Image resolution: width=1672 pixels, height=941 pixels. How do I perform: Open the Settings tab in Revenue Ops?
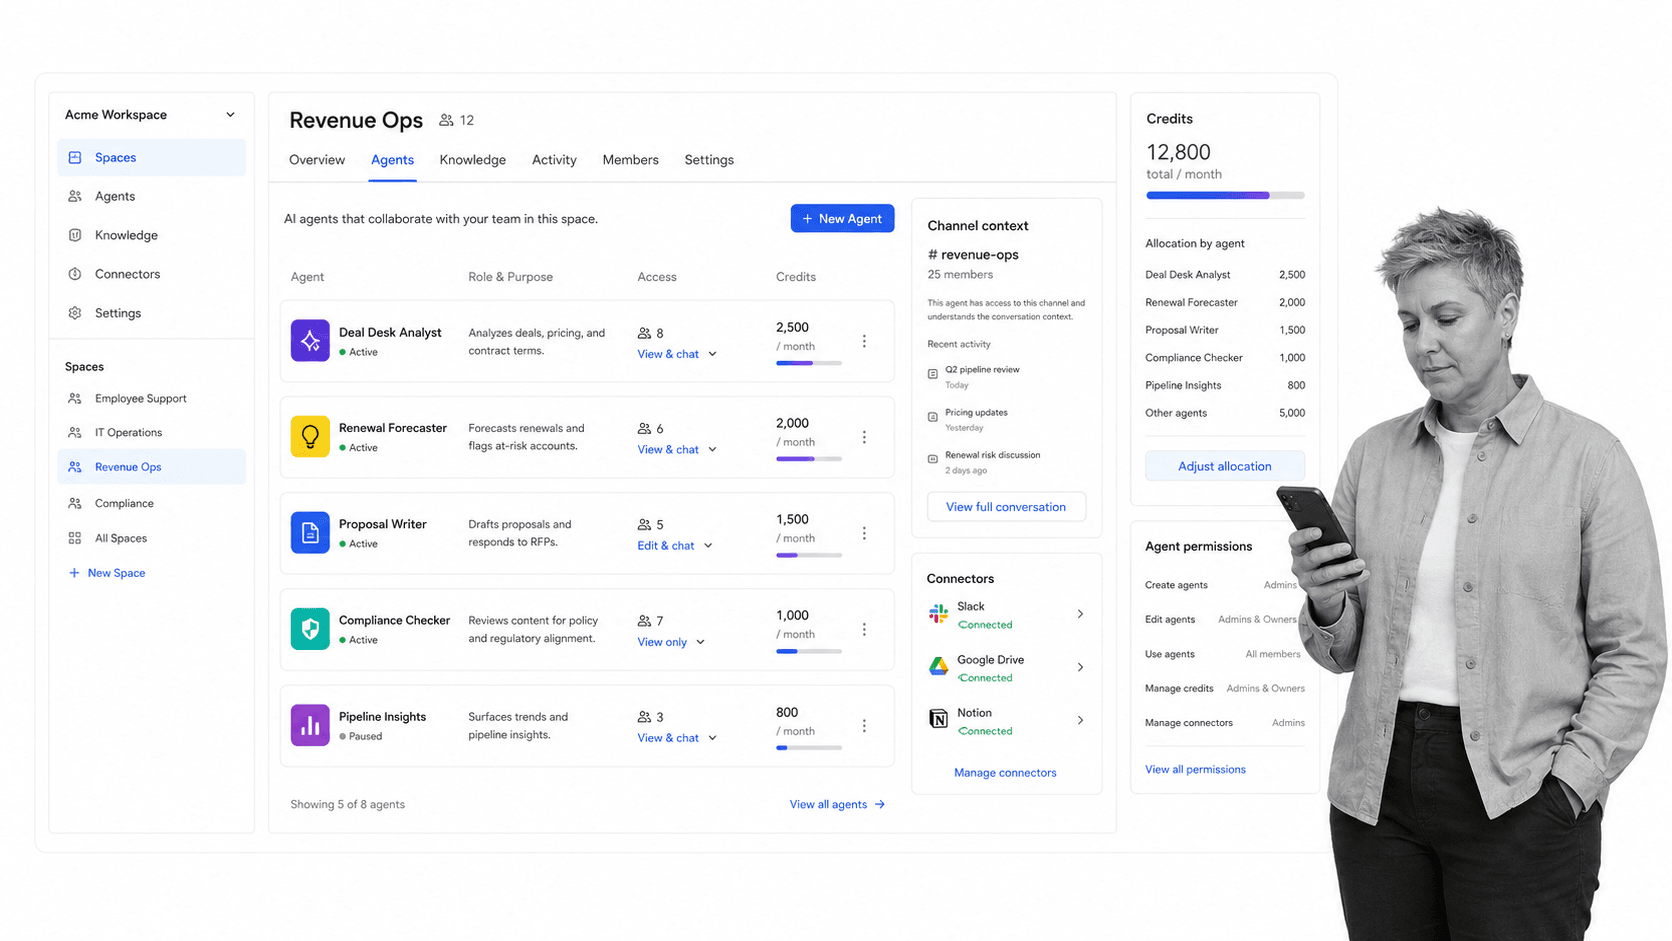pos(709,160)
